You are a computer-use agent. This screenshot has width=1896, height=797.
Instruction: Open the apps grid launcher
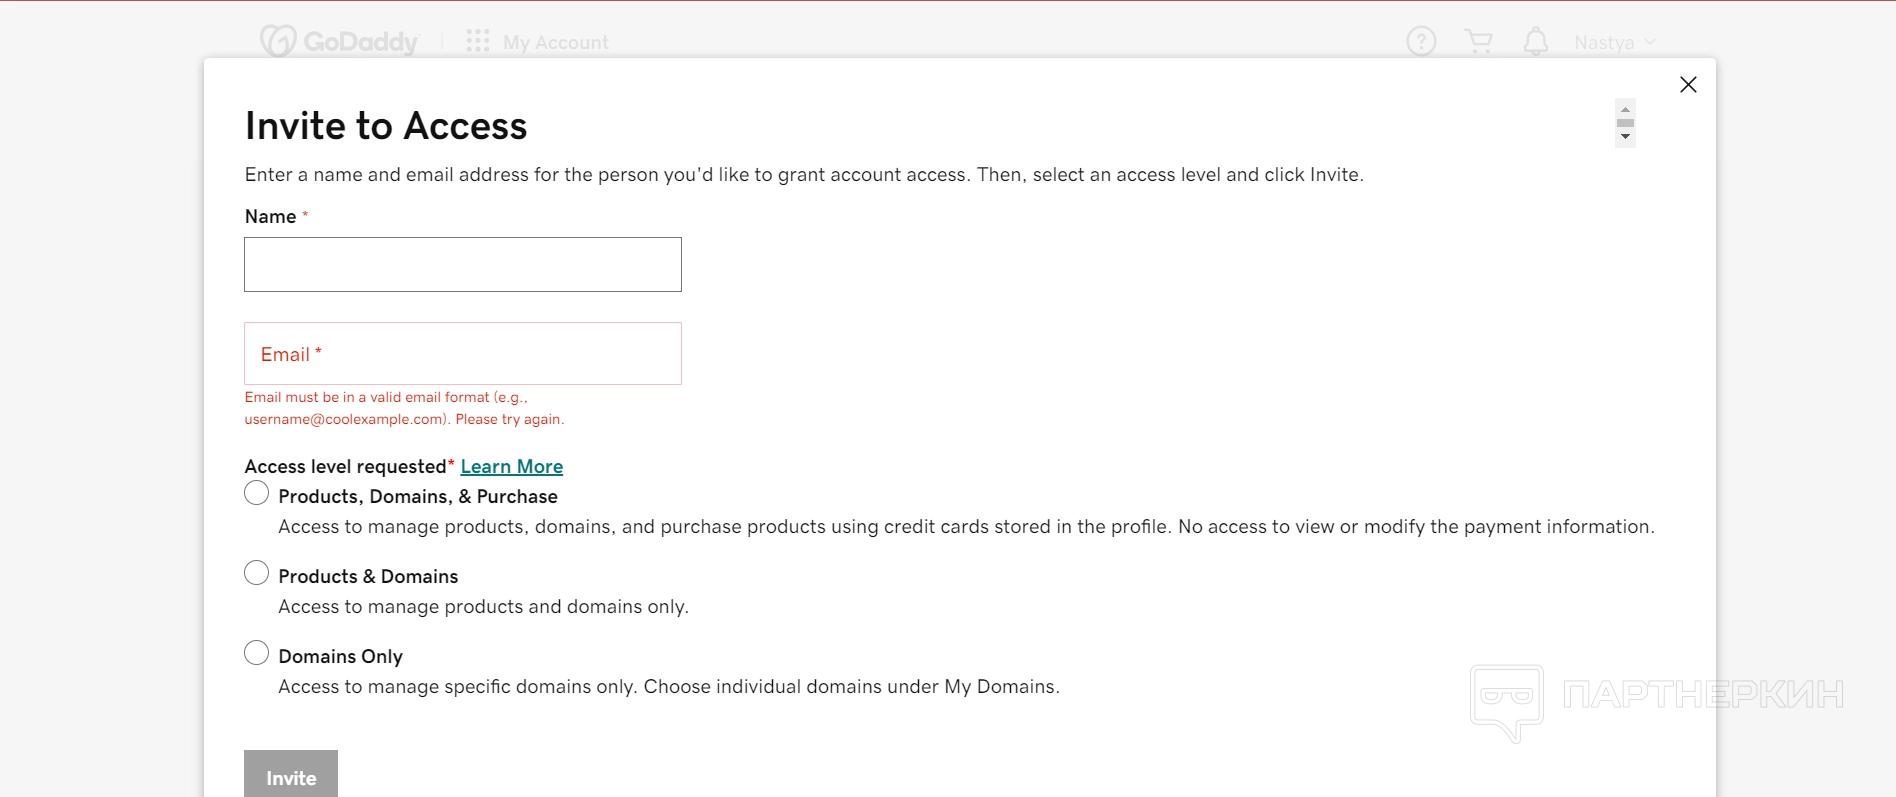[x=478, y=41]
